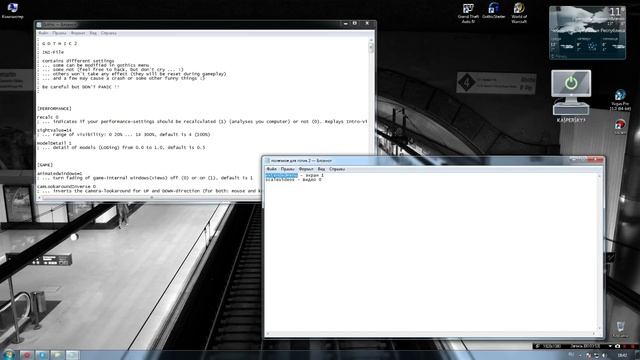
Task: Click the taskbar clock
Action: (x=622, y=356)
